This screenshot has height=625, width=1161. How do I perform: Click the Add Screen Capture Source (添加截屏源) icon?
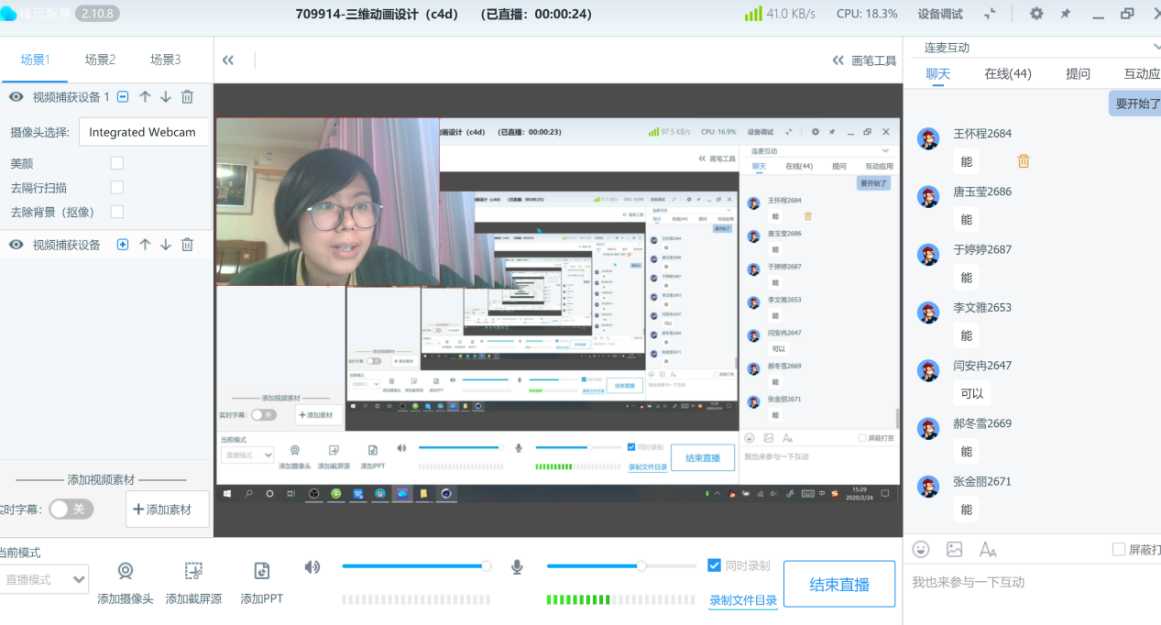click(194, 571)
